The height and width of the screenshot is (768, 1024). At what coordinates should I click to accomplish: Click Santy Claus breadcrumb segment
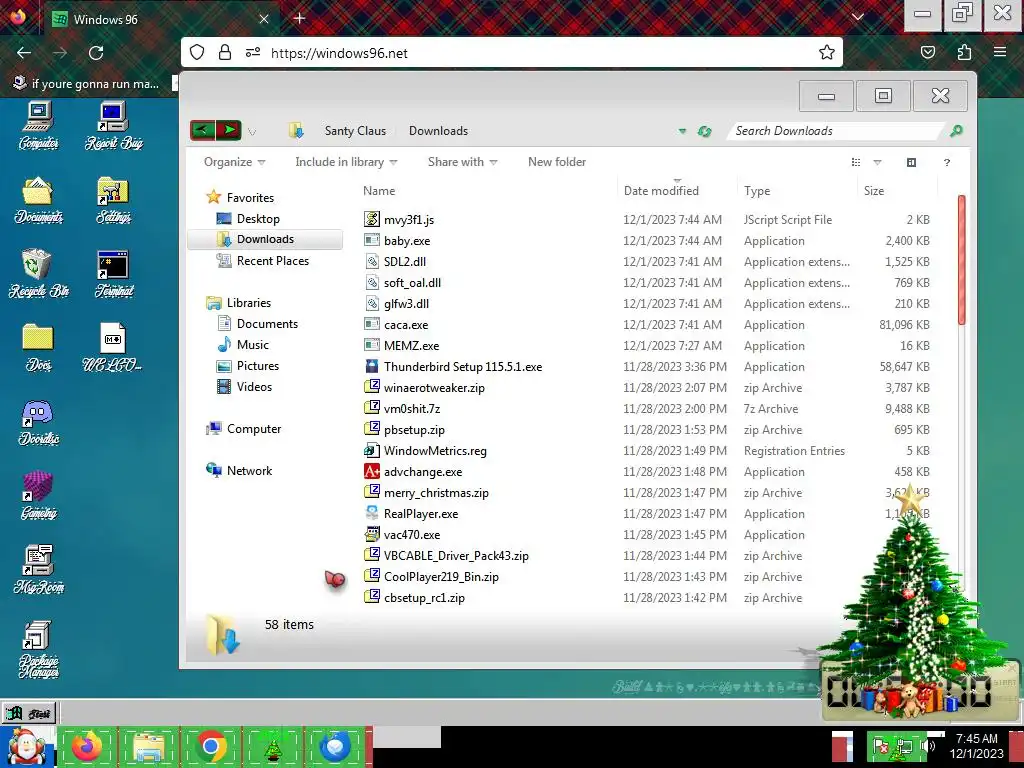click(x=355, y=131)
